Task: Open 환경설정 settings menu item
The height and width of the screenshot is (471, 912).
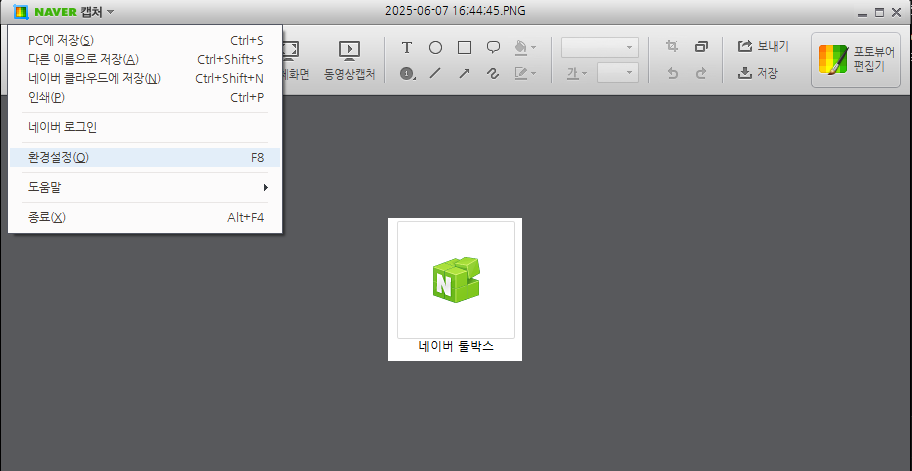Action: point(145,158)
